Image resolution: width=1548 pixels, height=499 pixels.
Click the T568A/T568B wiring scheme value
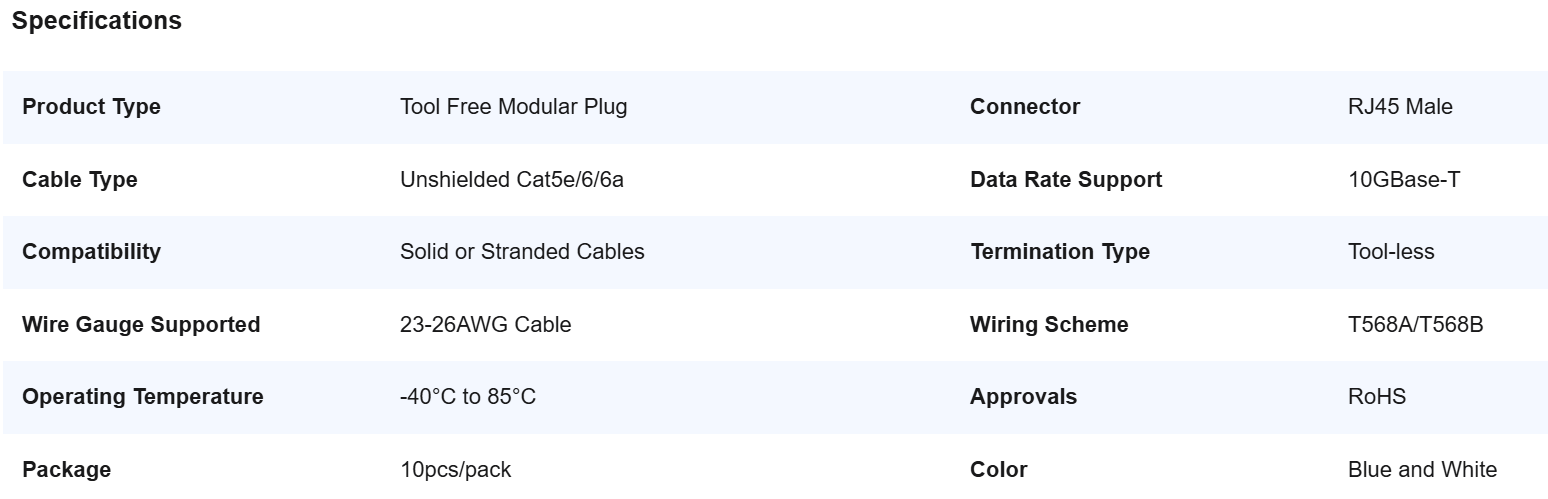pyautogui.click(x=1415, y=325)
